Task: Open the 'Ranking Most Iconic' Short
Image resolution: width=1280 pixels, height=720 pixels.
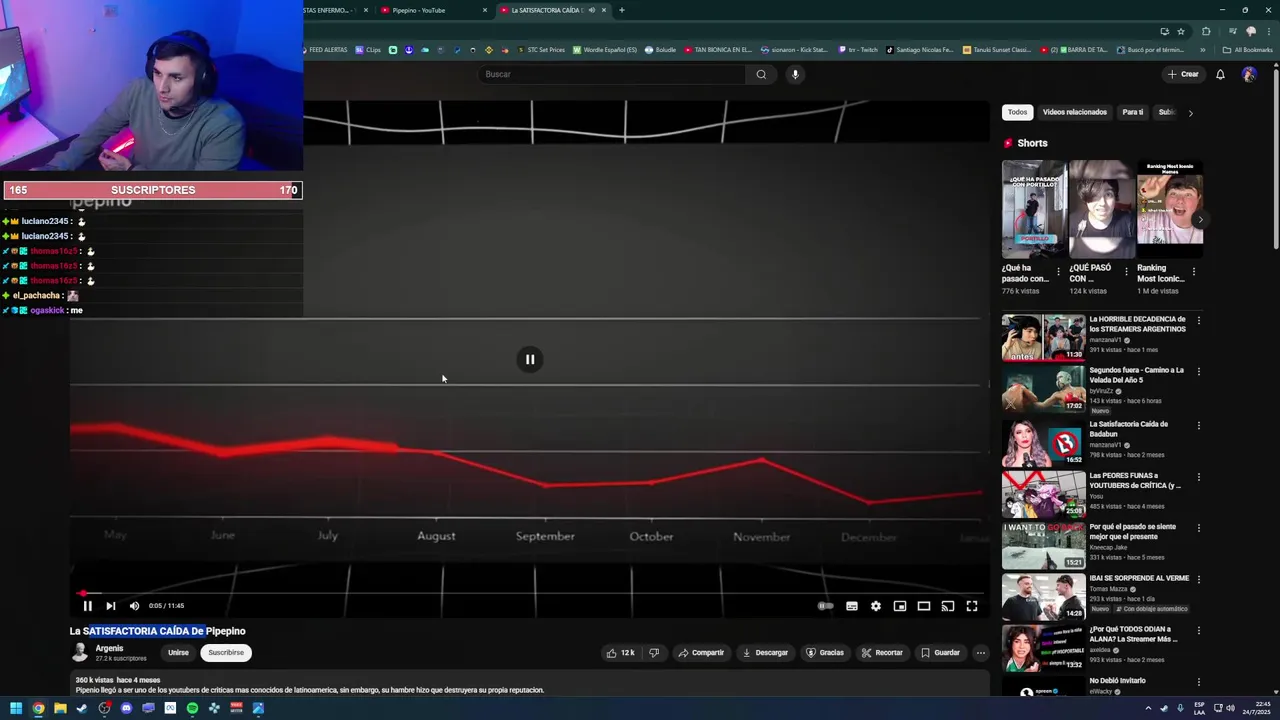Action: tap(1169, 210)
